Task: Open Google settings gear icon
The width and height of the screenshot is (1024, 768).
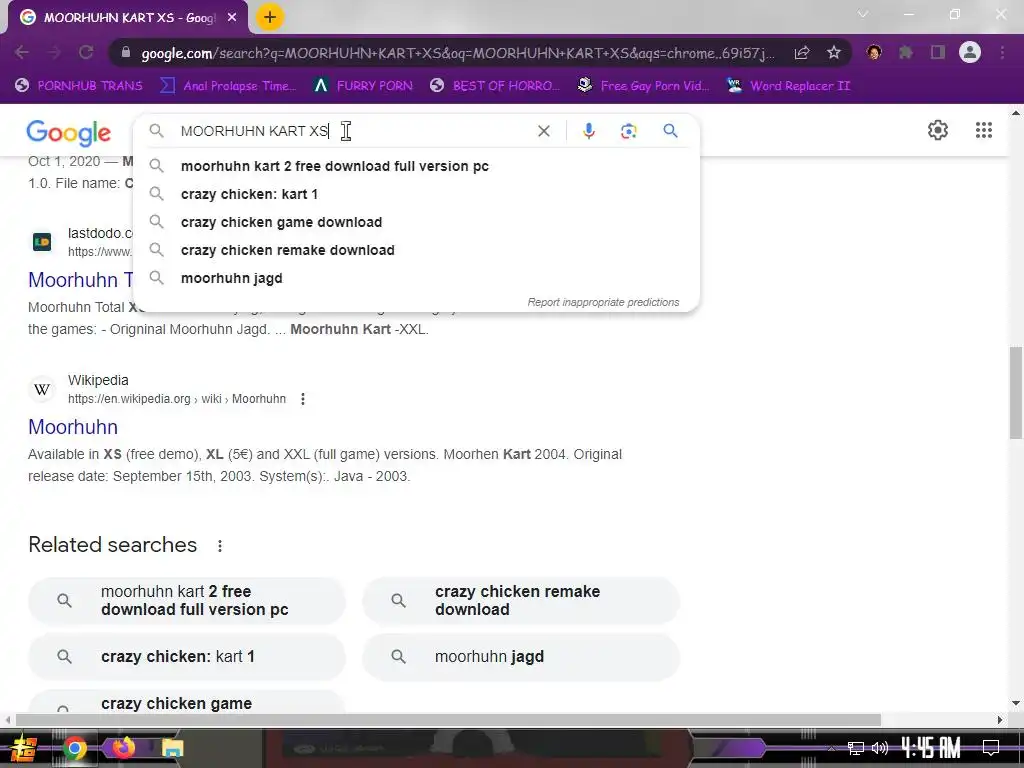Action: point(938,130)
